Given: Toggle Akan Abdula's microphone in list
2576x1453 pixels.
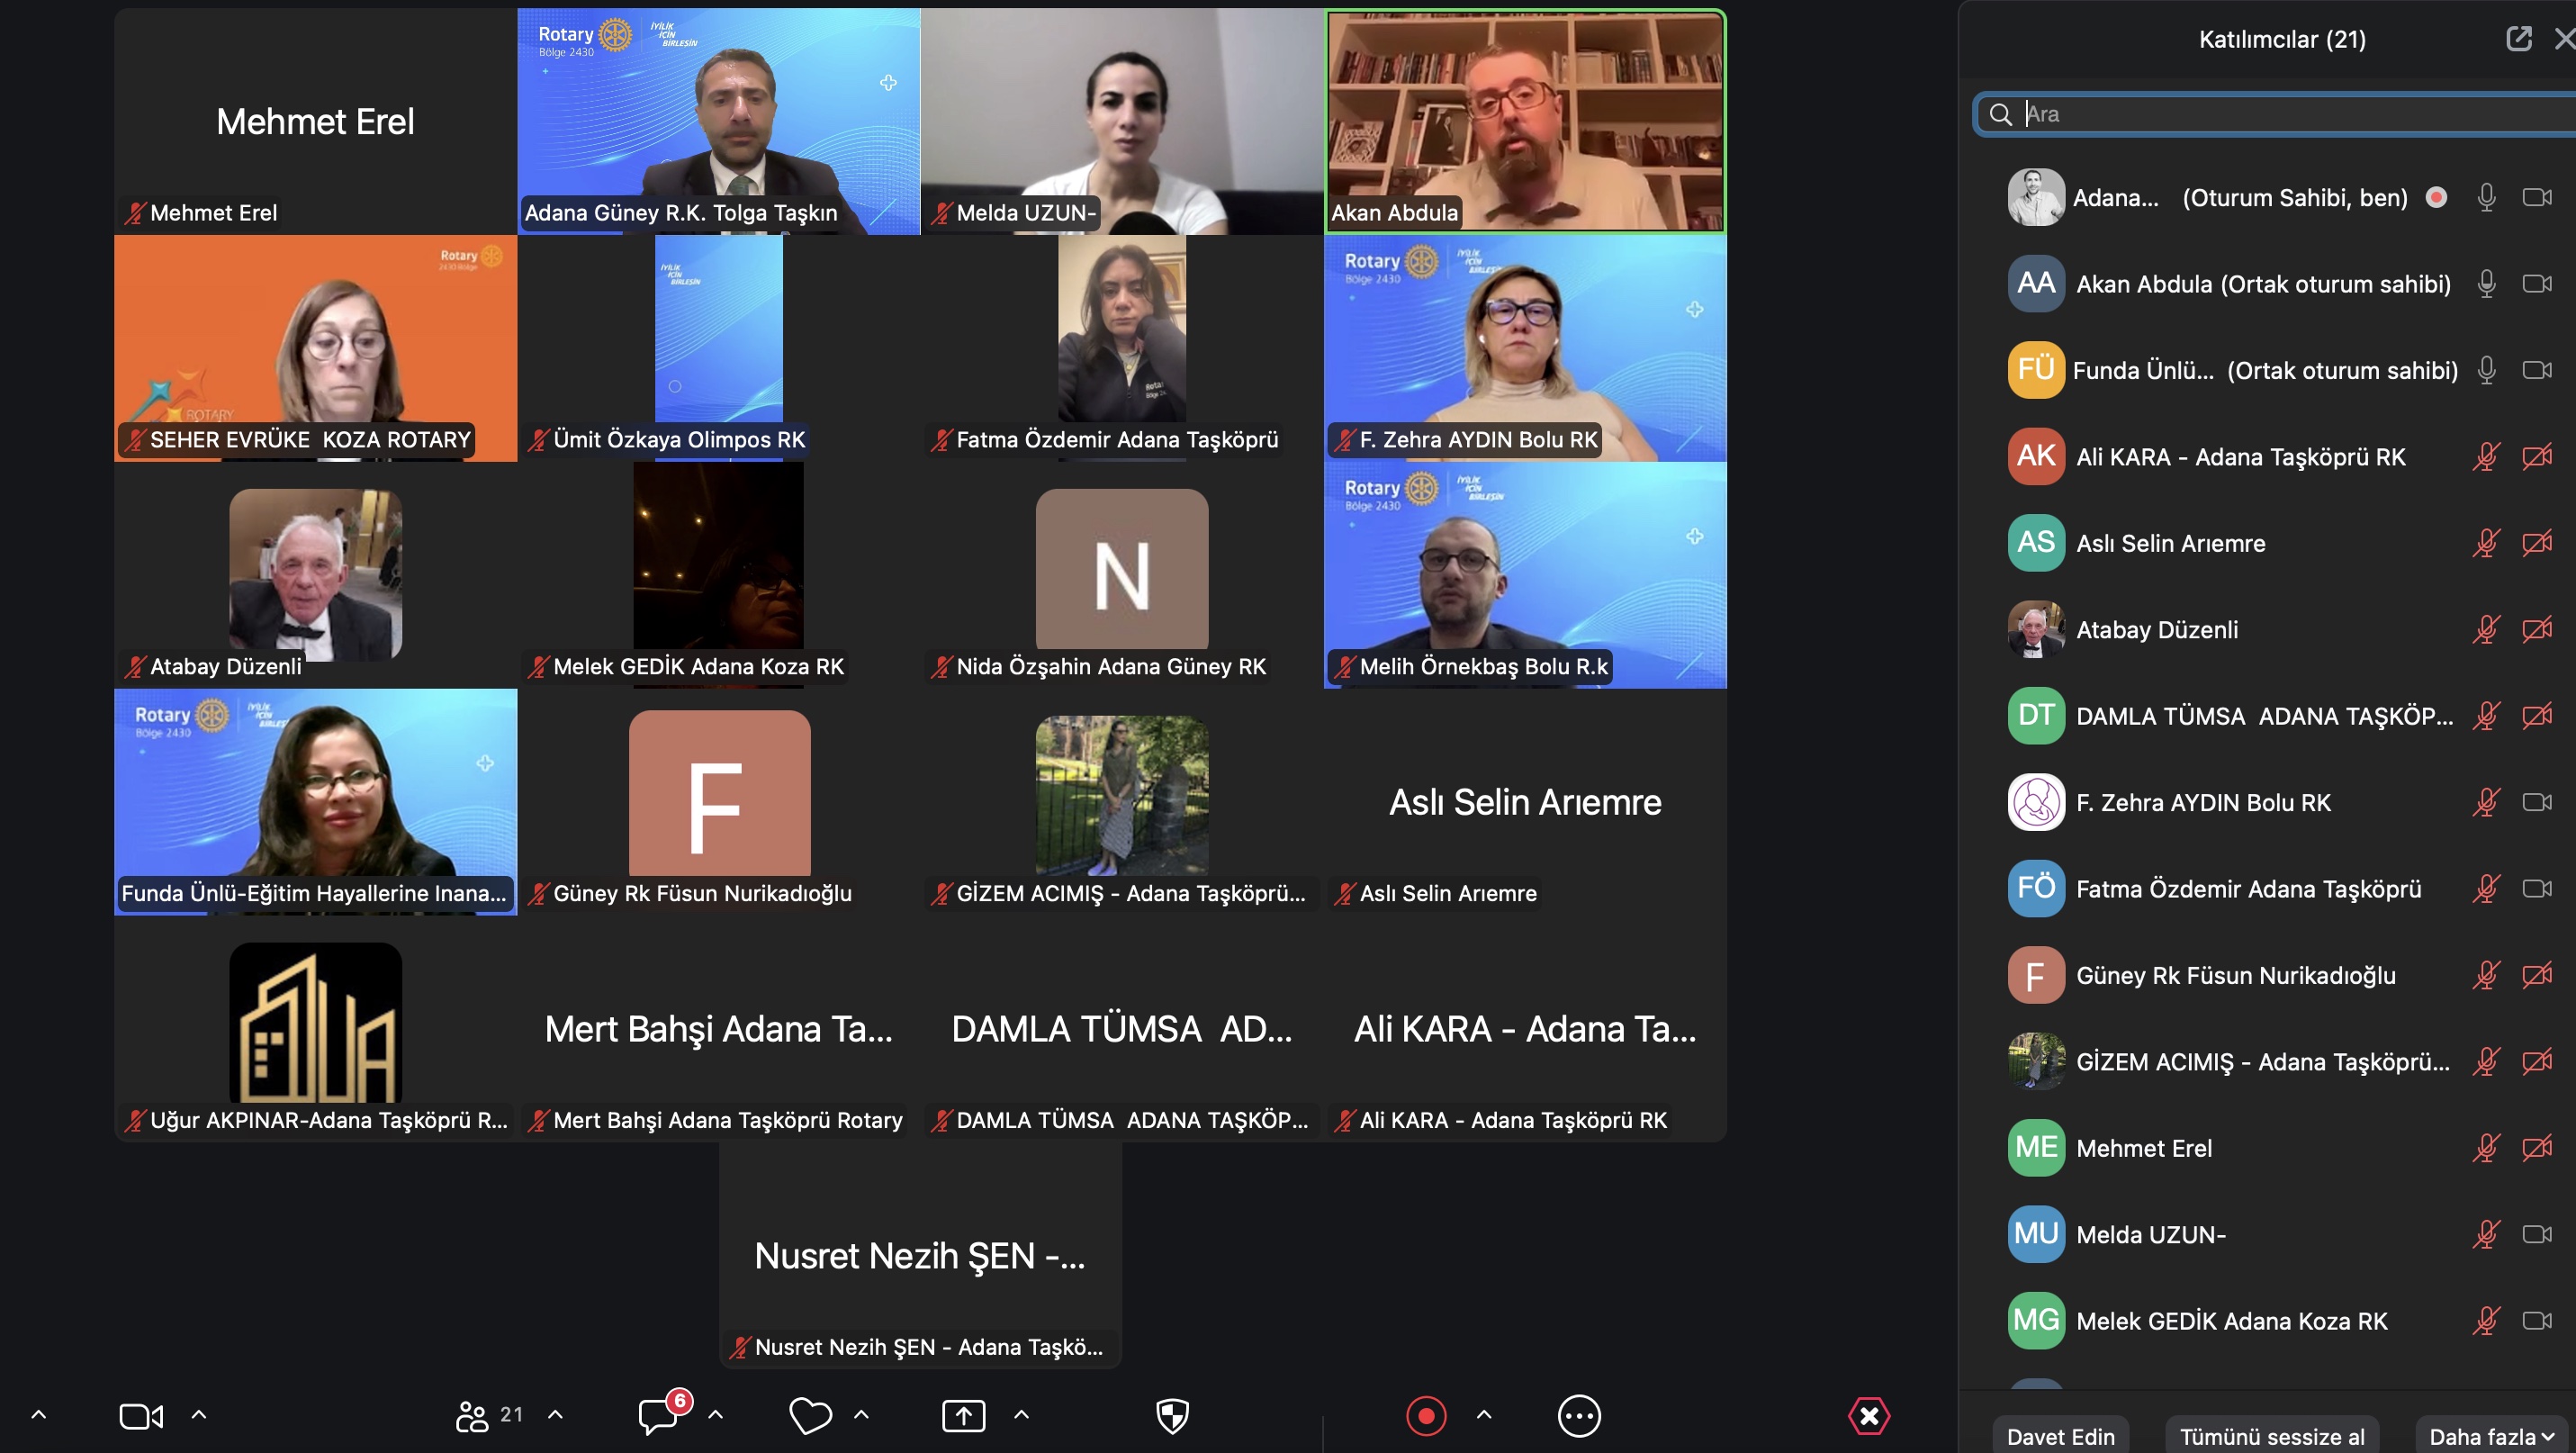Looking at the screenshot, I should coord(2486,284).
